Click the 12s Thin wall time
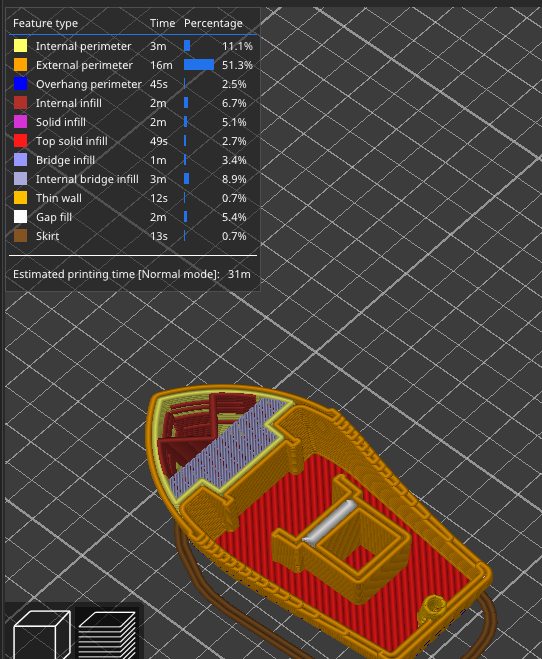Screen dimensions: 542x659 [x=158, y=198]
